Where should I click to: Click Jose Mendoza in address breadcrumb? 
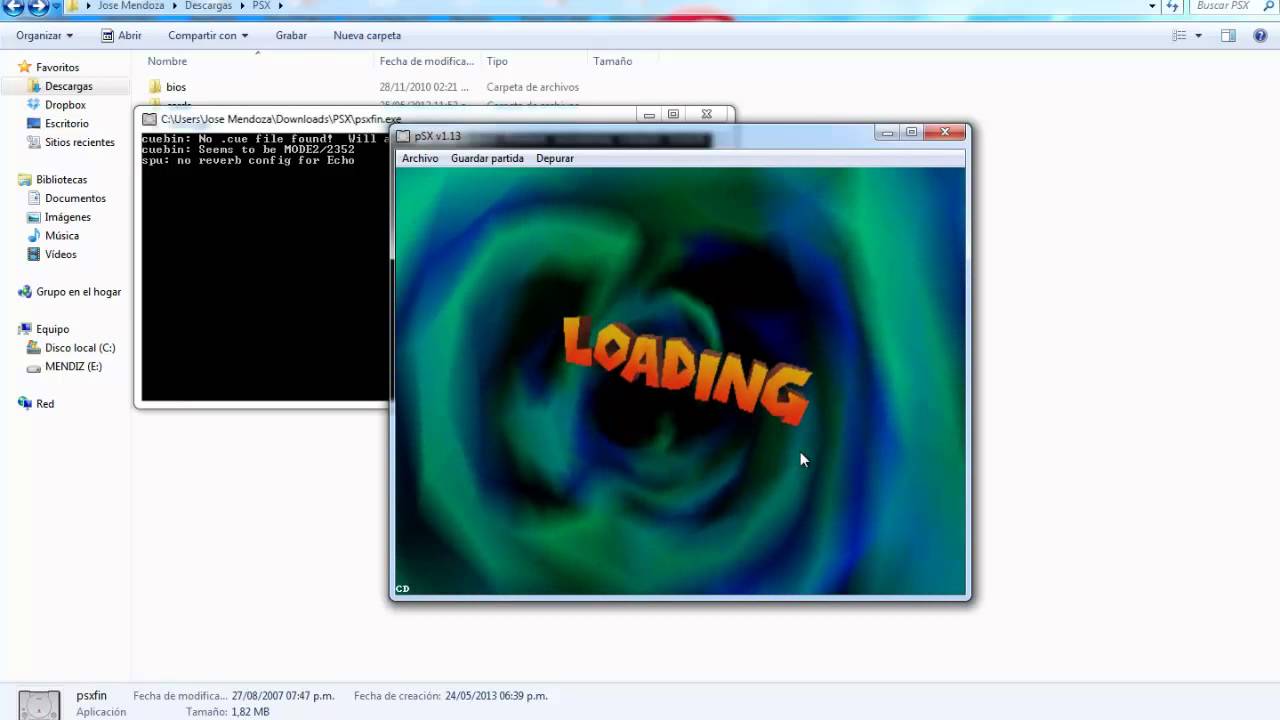click(x=131, y=6)
